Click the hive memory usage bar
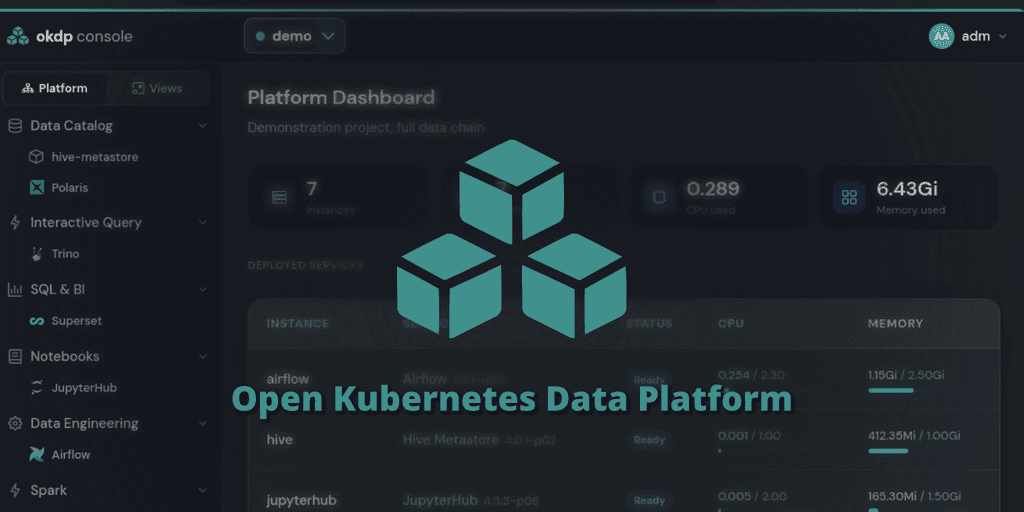1024x512 pixels. 888,451
